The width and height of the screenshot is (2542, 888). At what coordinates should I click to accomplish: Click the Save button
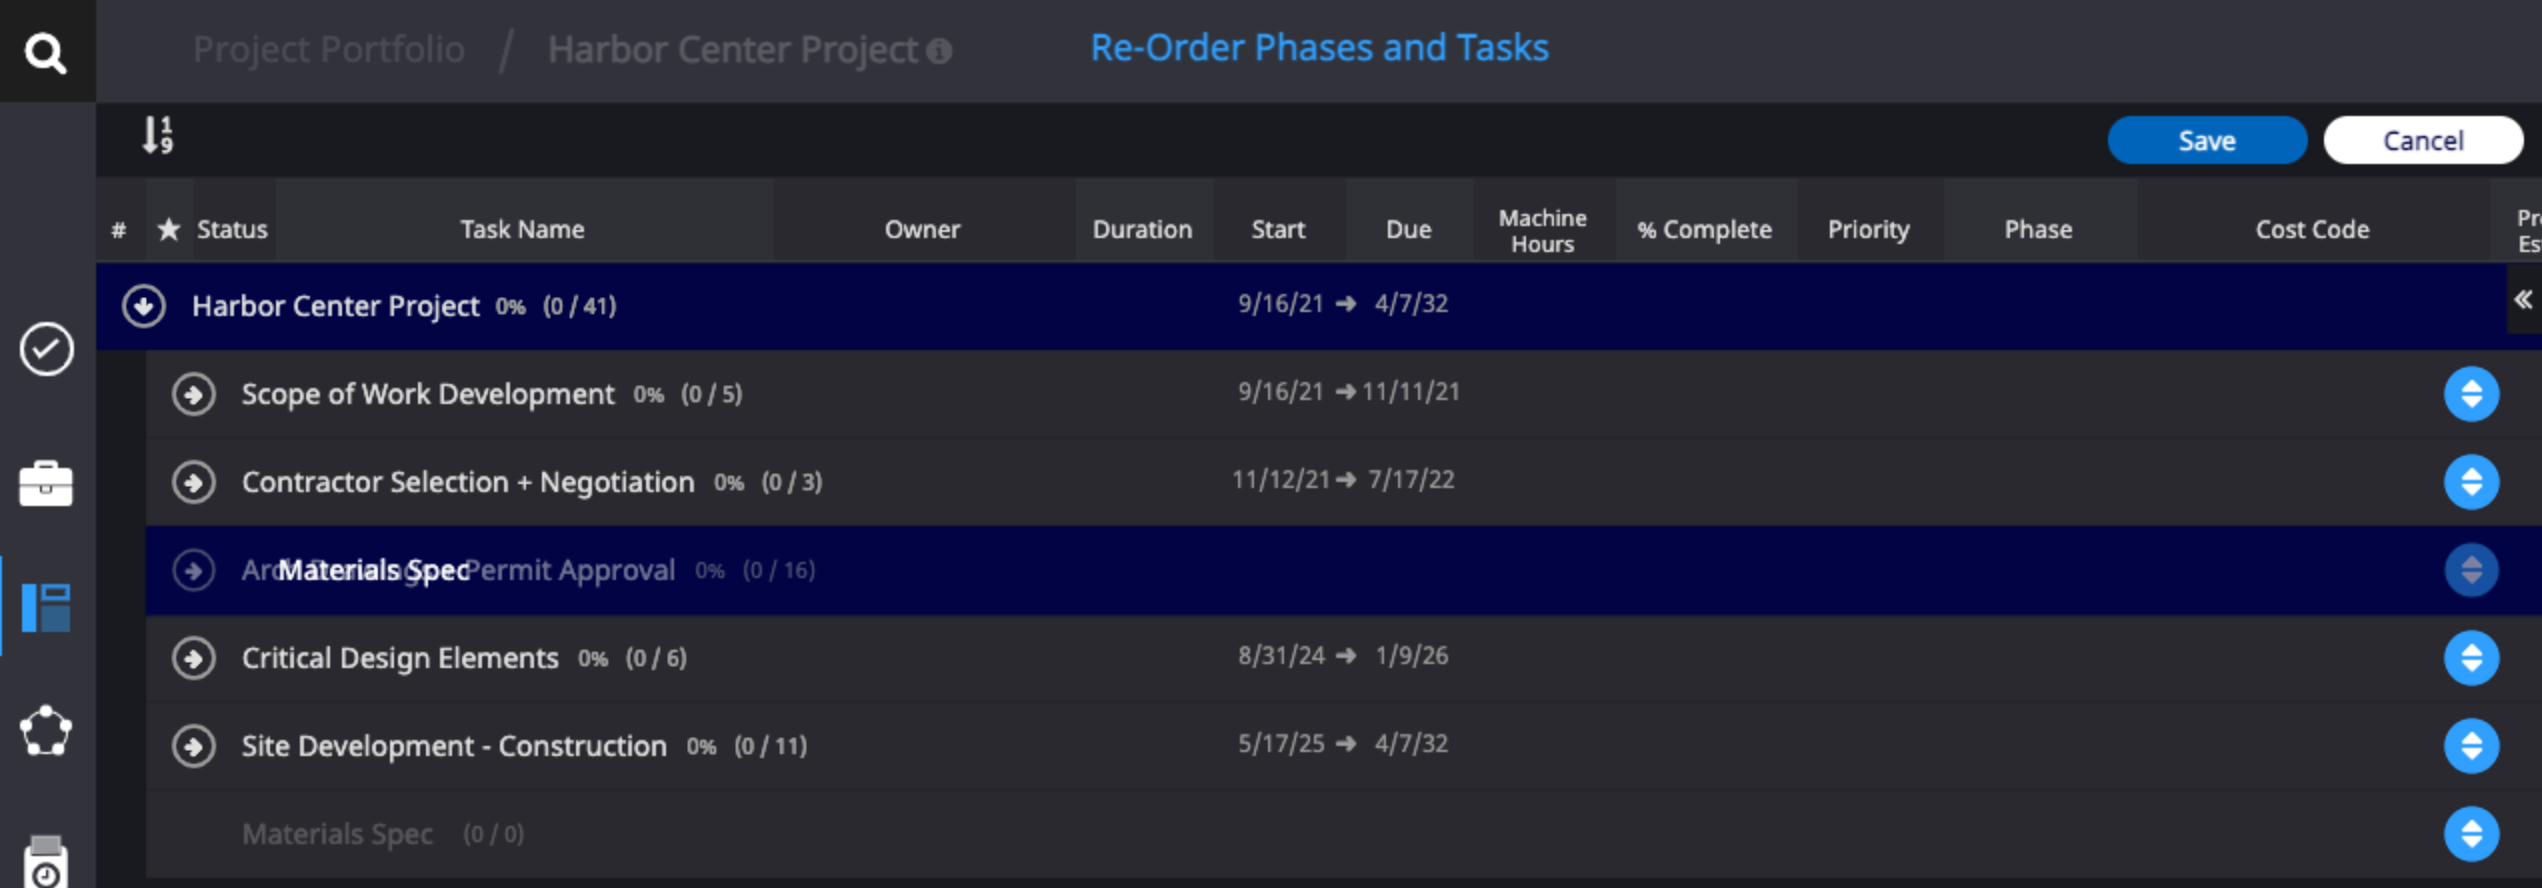tap(2207, 140)
